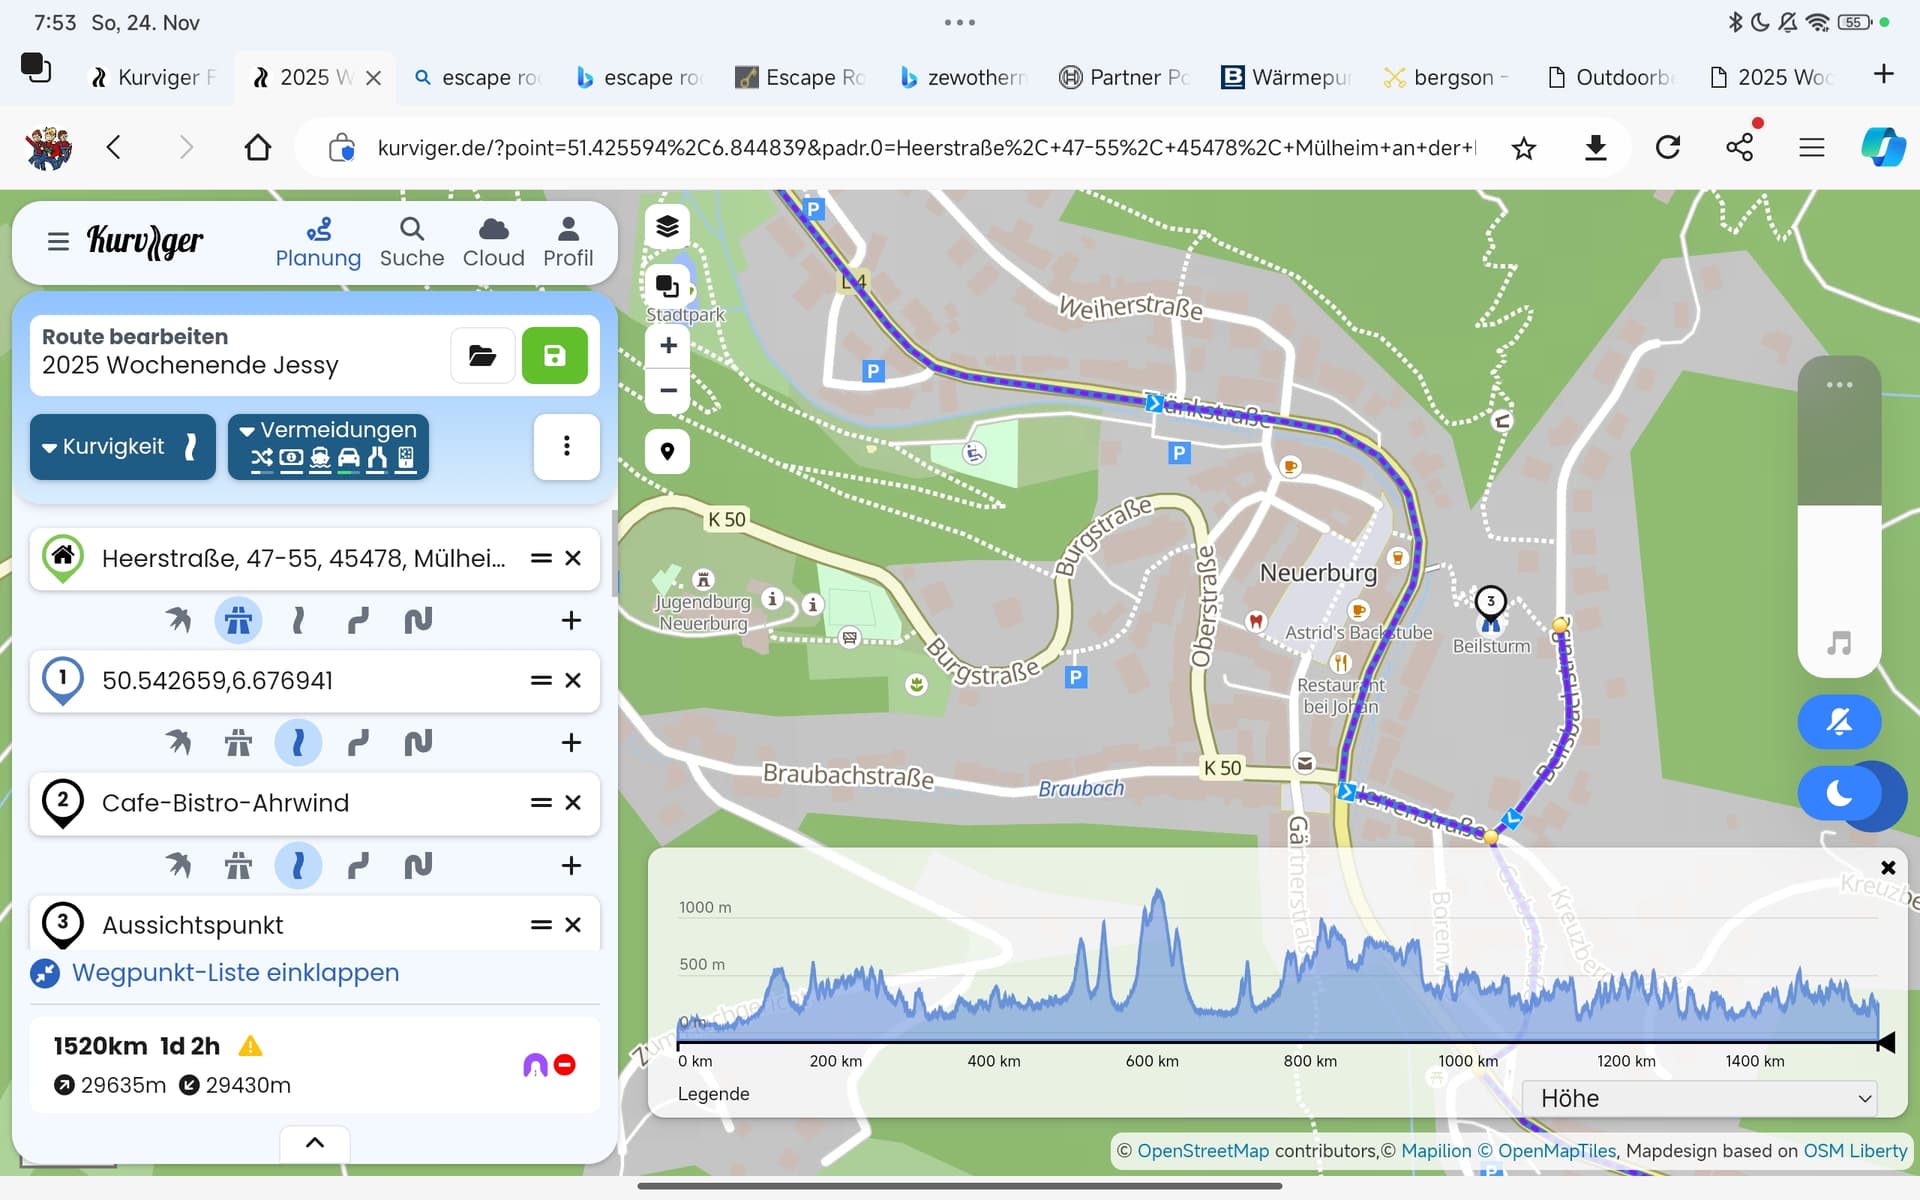
Task: Bookmark page with star icon
Action: [1523, 149]
